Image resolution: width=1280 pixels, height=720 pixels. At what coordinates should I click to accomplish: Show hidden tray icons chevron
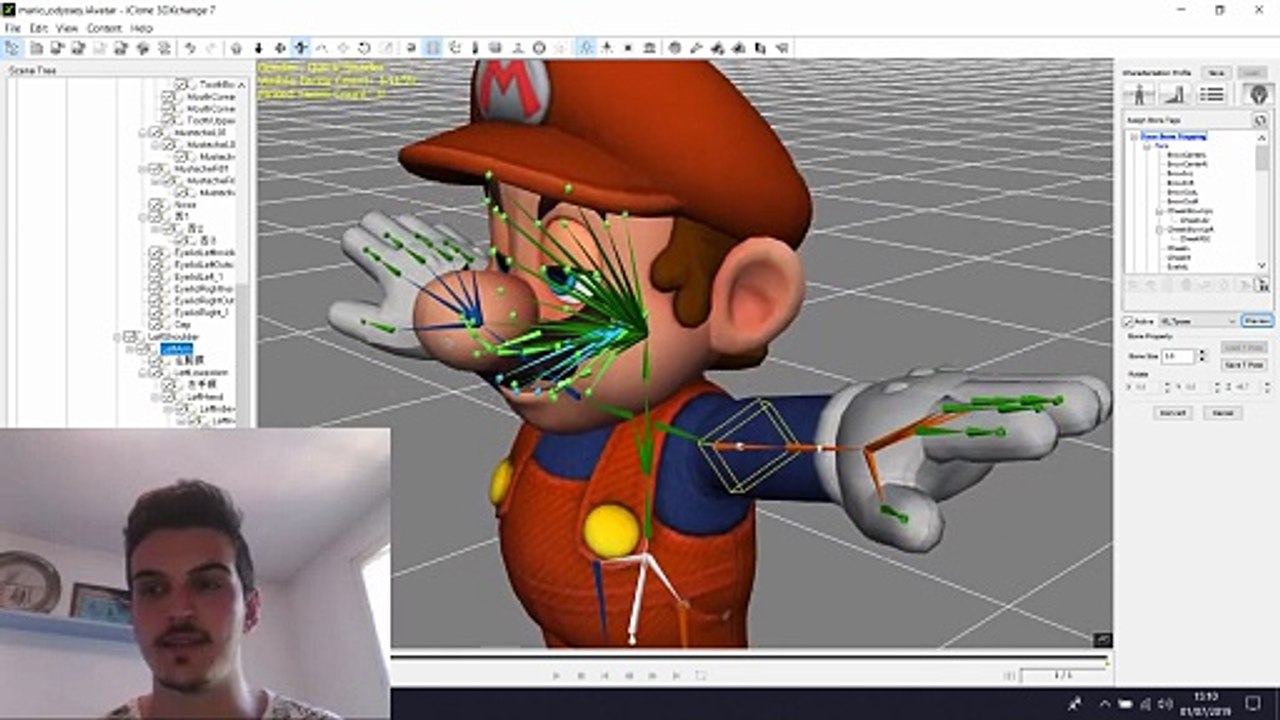point(1104,703)
